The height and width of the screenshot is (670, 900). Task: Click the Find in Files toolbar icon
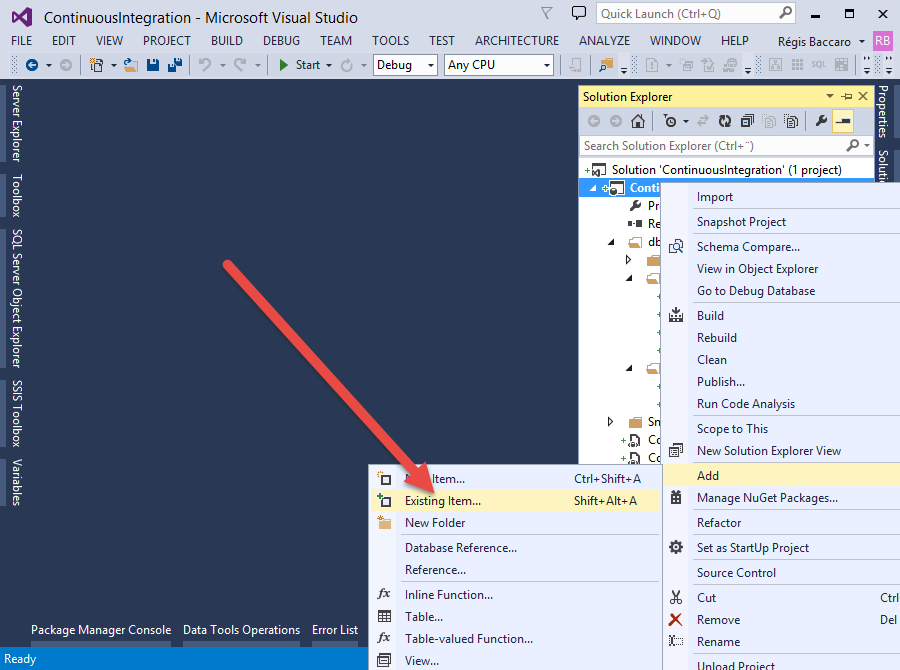606,65
